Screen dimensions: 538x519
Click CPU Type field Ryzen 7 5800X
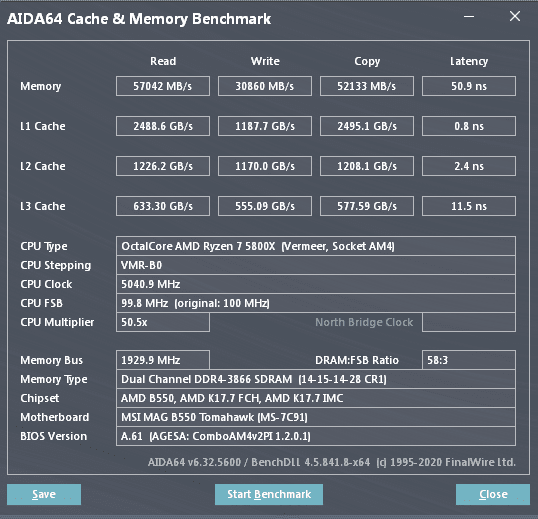pyautogui.click(x=316, y=246)
